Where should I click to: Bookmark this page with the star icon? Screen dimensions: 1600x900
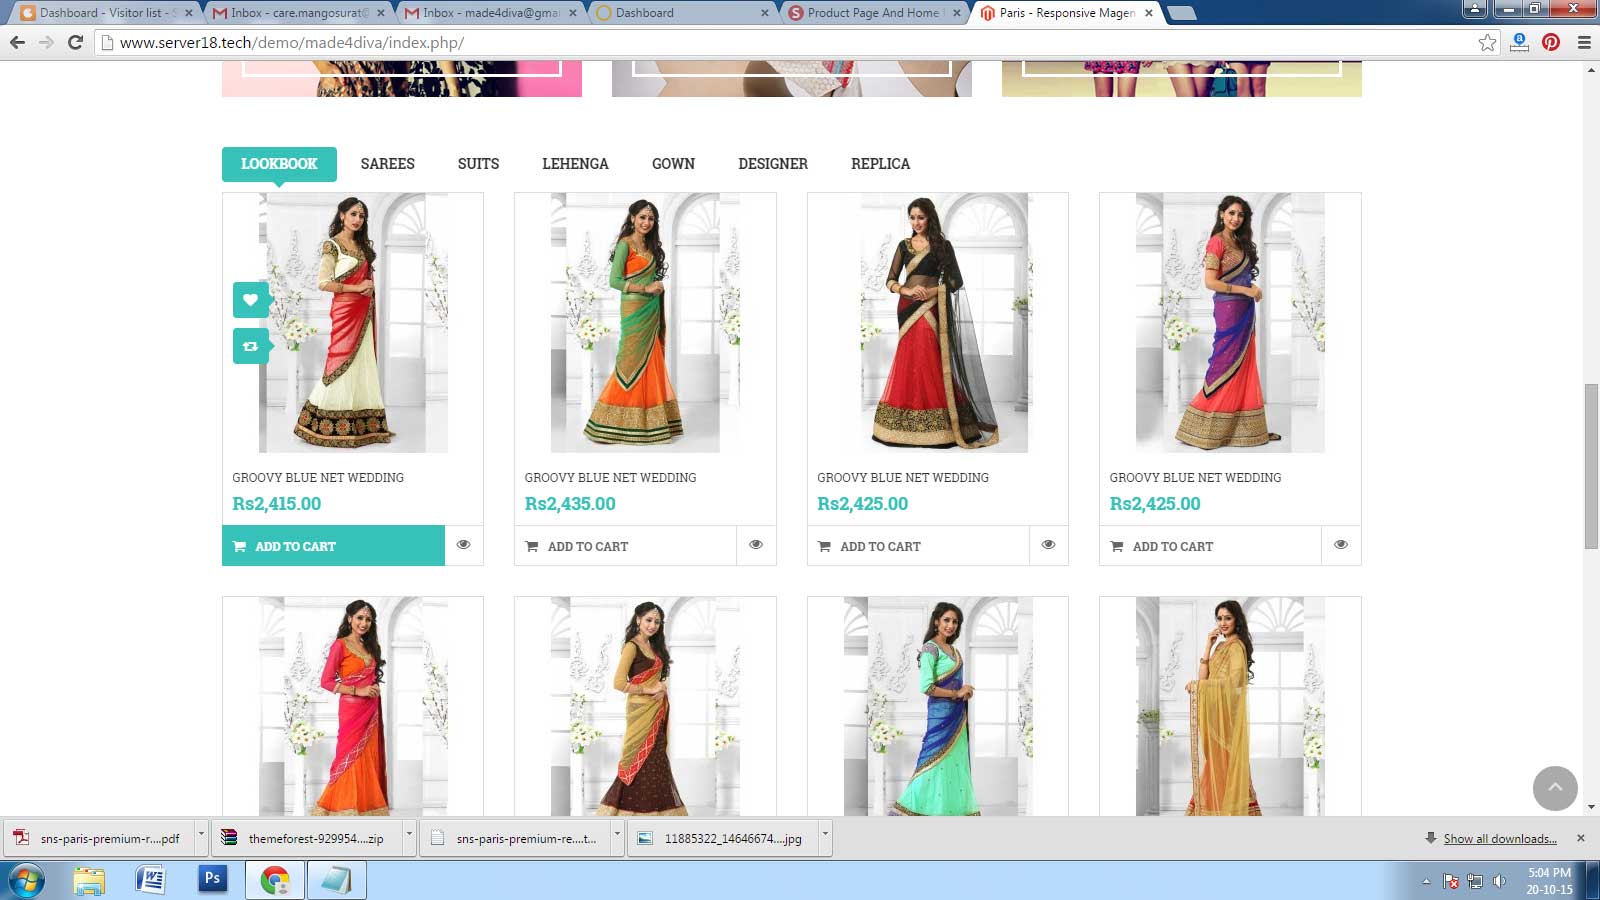(x=1487, y=42)
